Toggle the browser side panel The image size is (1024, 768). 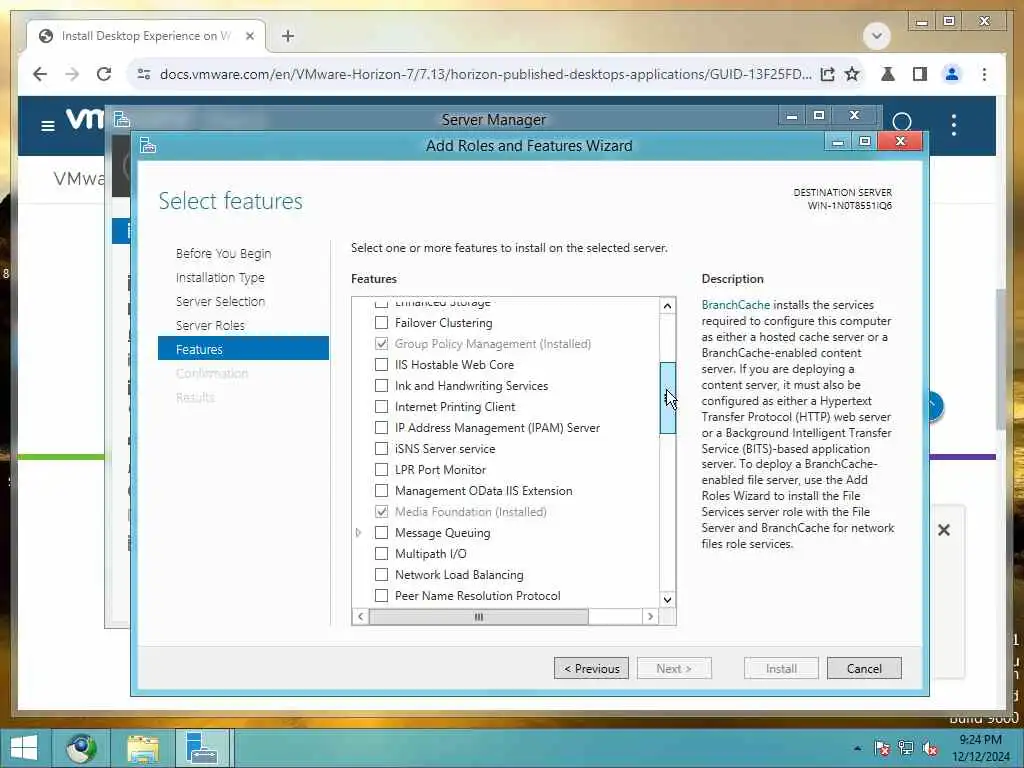tap(920, 74)
